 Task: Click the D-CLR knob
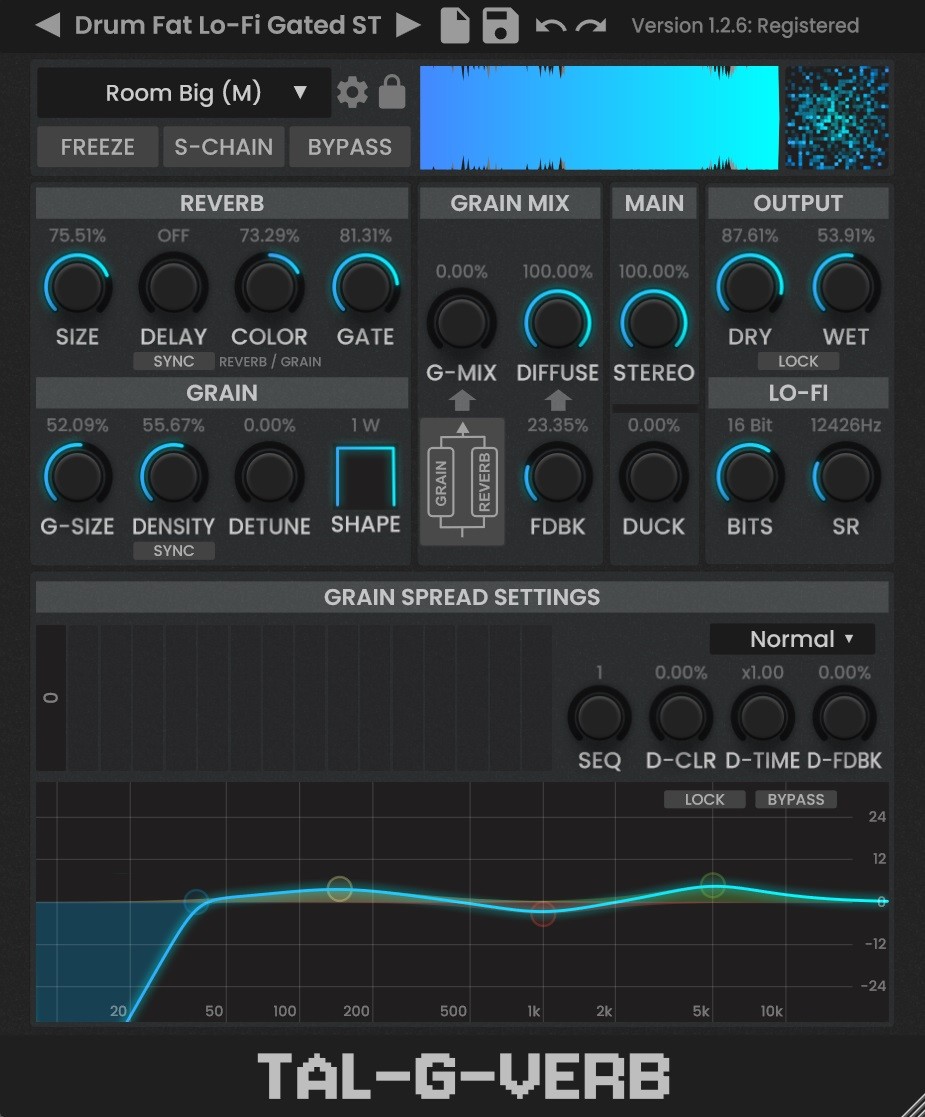click(681, 716)
